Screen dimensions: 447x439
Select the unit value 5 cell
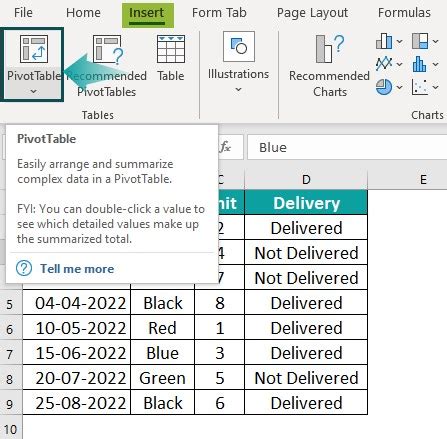[x=220, y=378]
